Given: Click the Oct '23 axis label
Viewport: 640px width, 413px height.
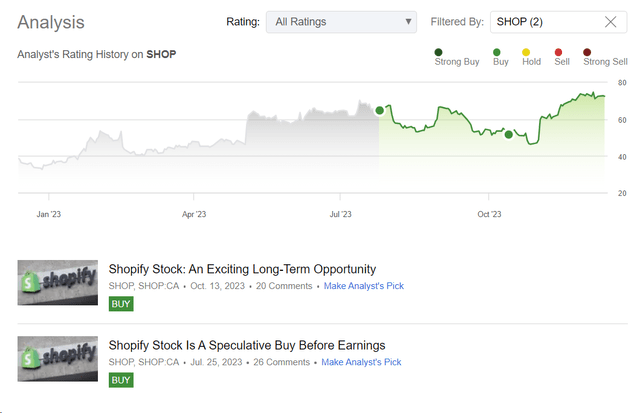Looking at the screenshot, I should click(x=489, y=214).
